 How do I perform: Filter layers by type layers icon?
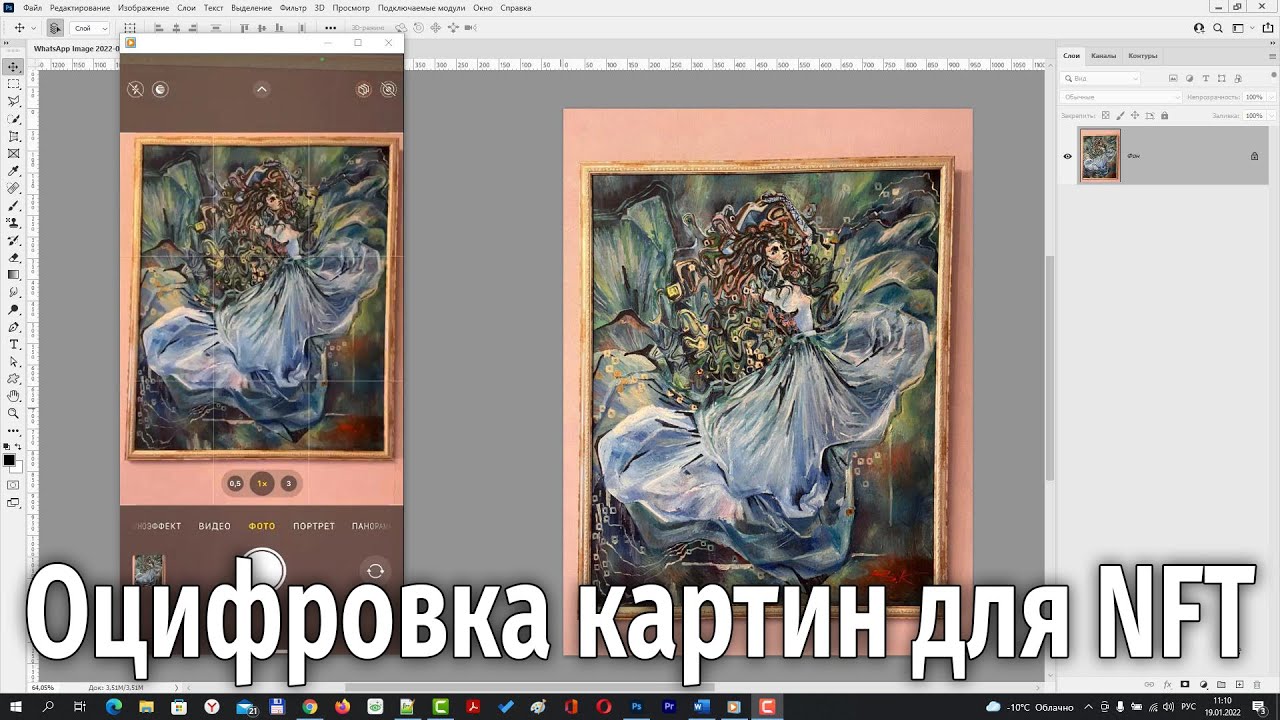(x=1206, y=78)
